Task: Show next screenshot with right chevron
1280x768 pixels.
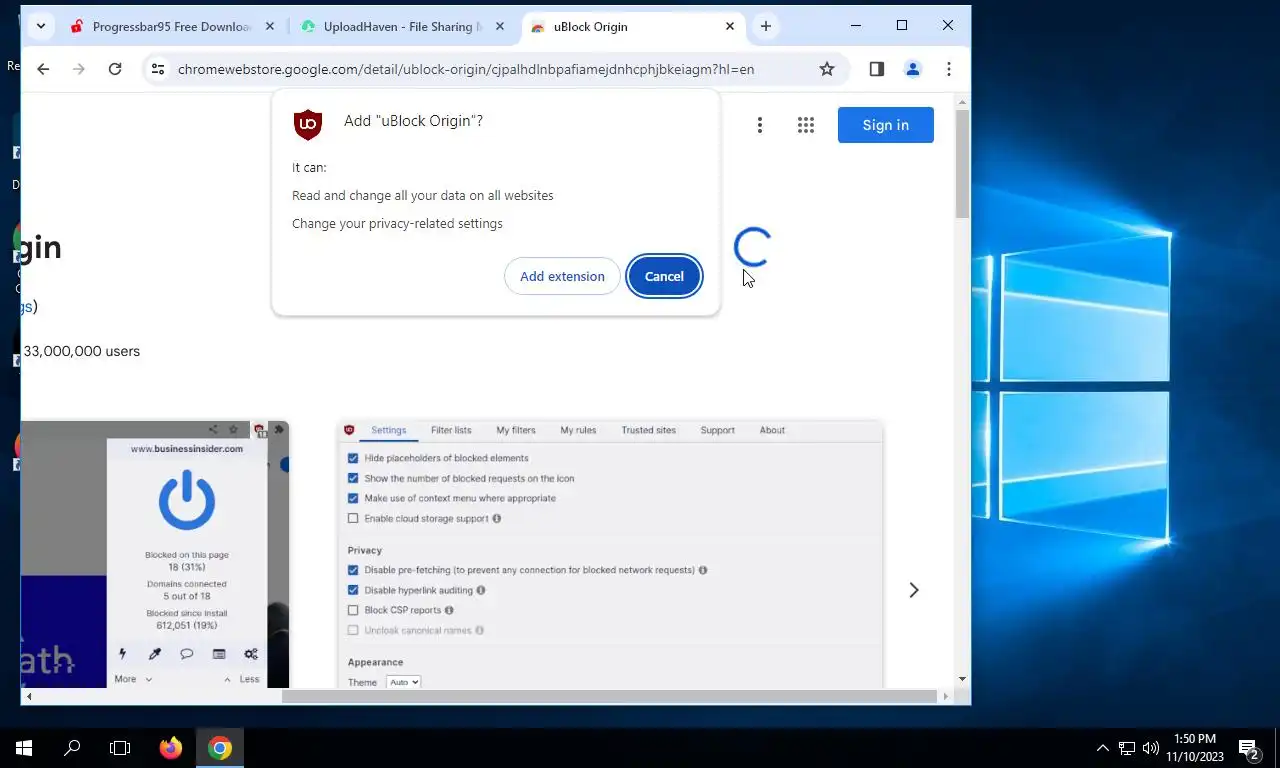Action: pos(913,590)
